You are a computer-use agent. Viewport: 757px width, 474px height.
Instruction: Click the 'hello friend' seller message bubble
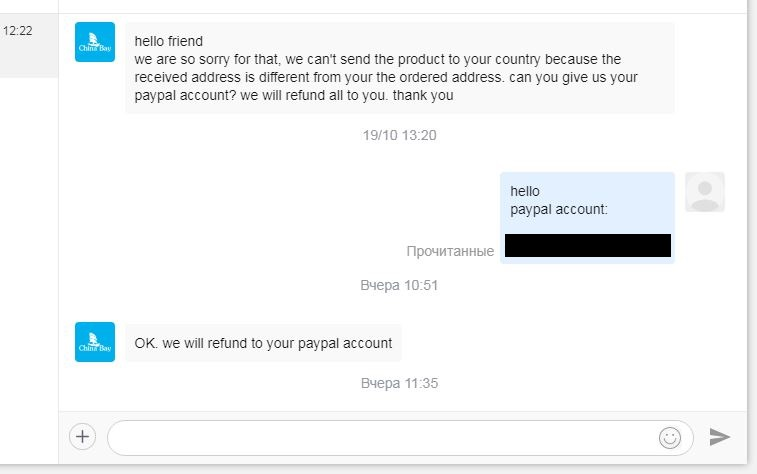[x=400, y=68]
